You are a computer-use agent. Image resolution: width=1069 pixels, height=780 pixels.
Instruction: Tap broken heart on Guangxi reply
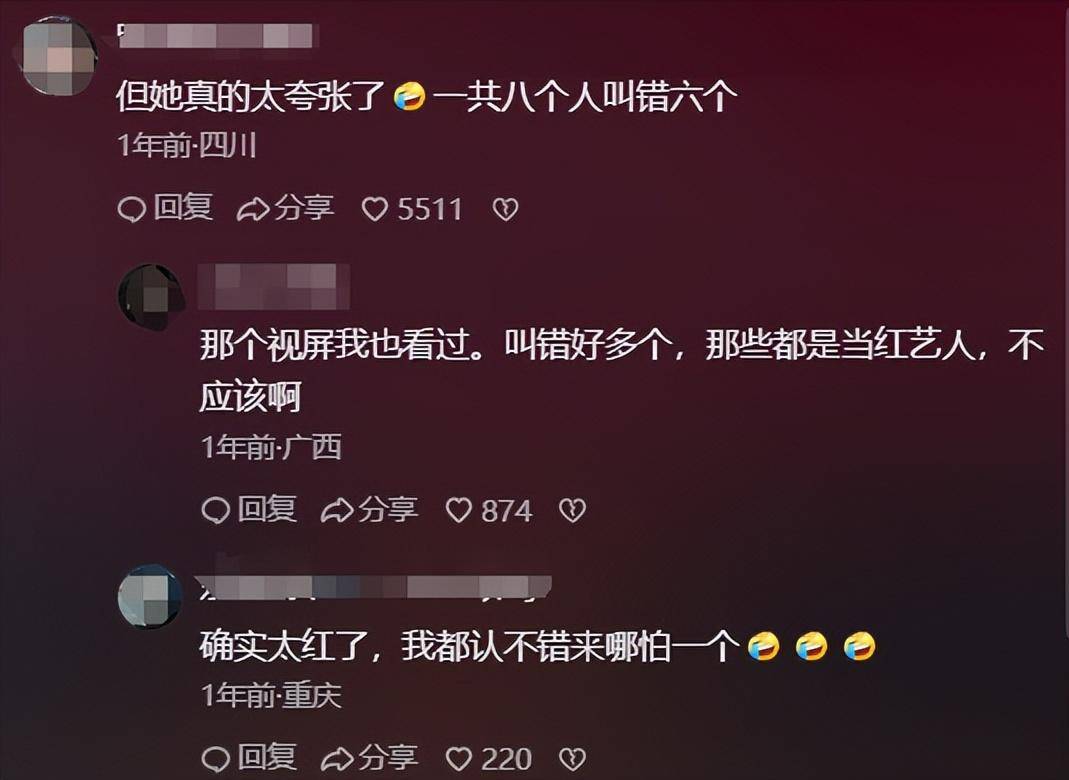[x=572, y=510]
